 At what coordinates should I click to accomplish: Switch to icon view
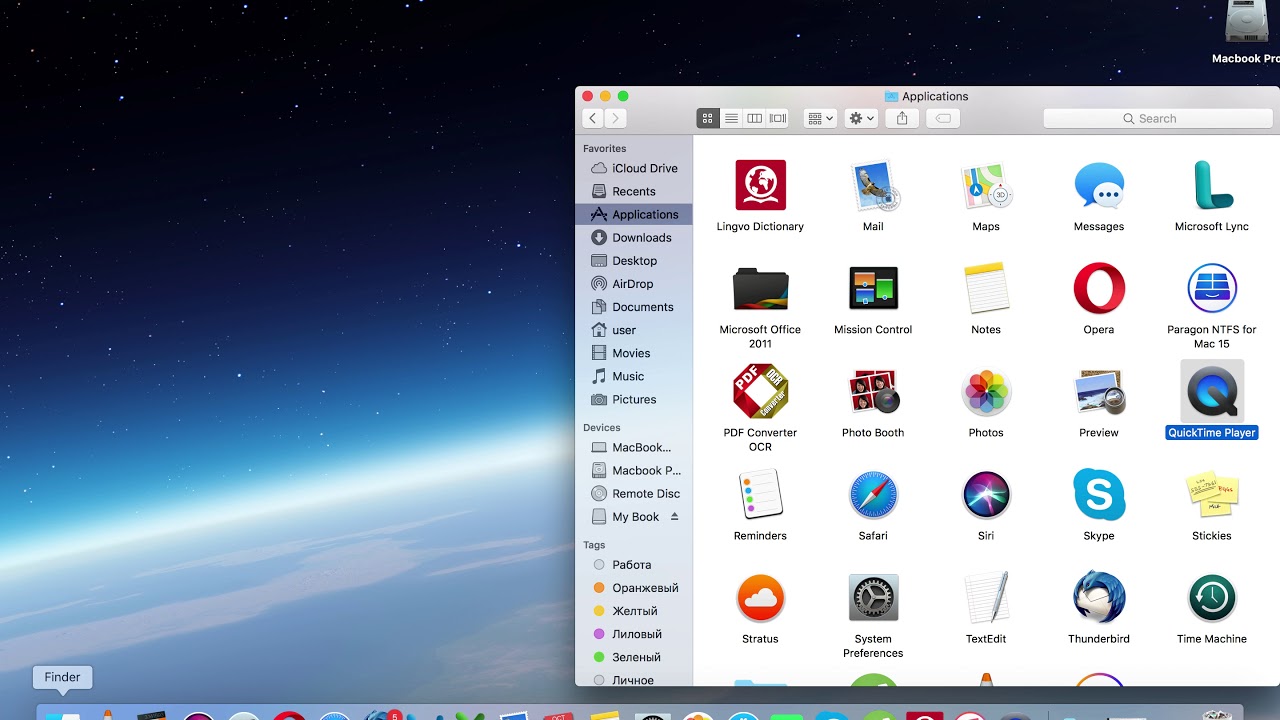(708, 118)
